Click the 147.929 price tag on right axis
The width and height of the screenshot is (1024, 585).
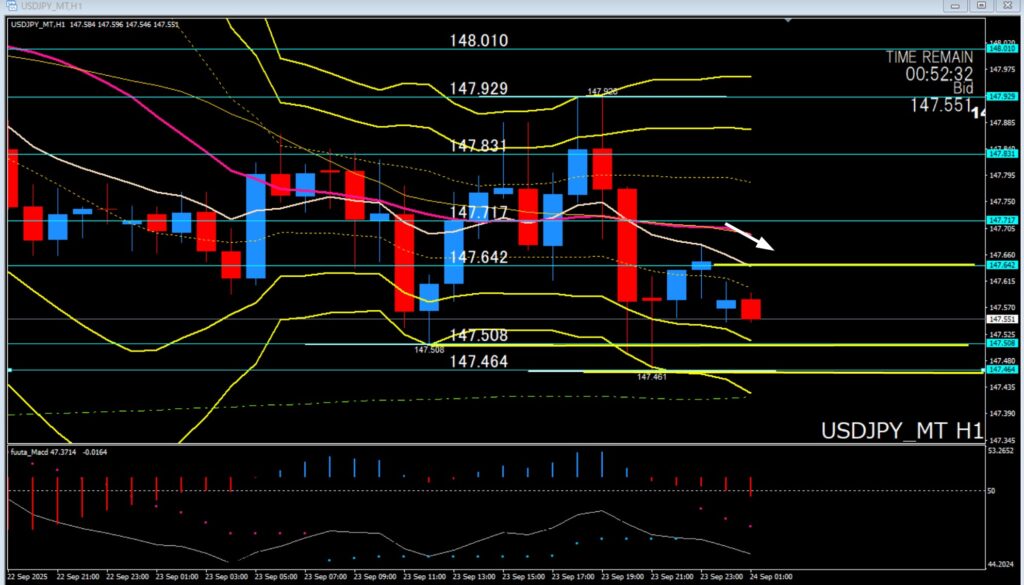pyautogui.click(x=1000, y=96)
